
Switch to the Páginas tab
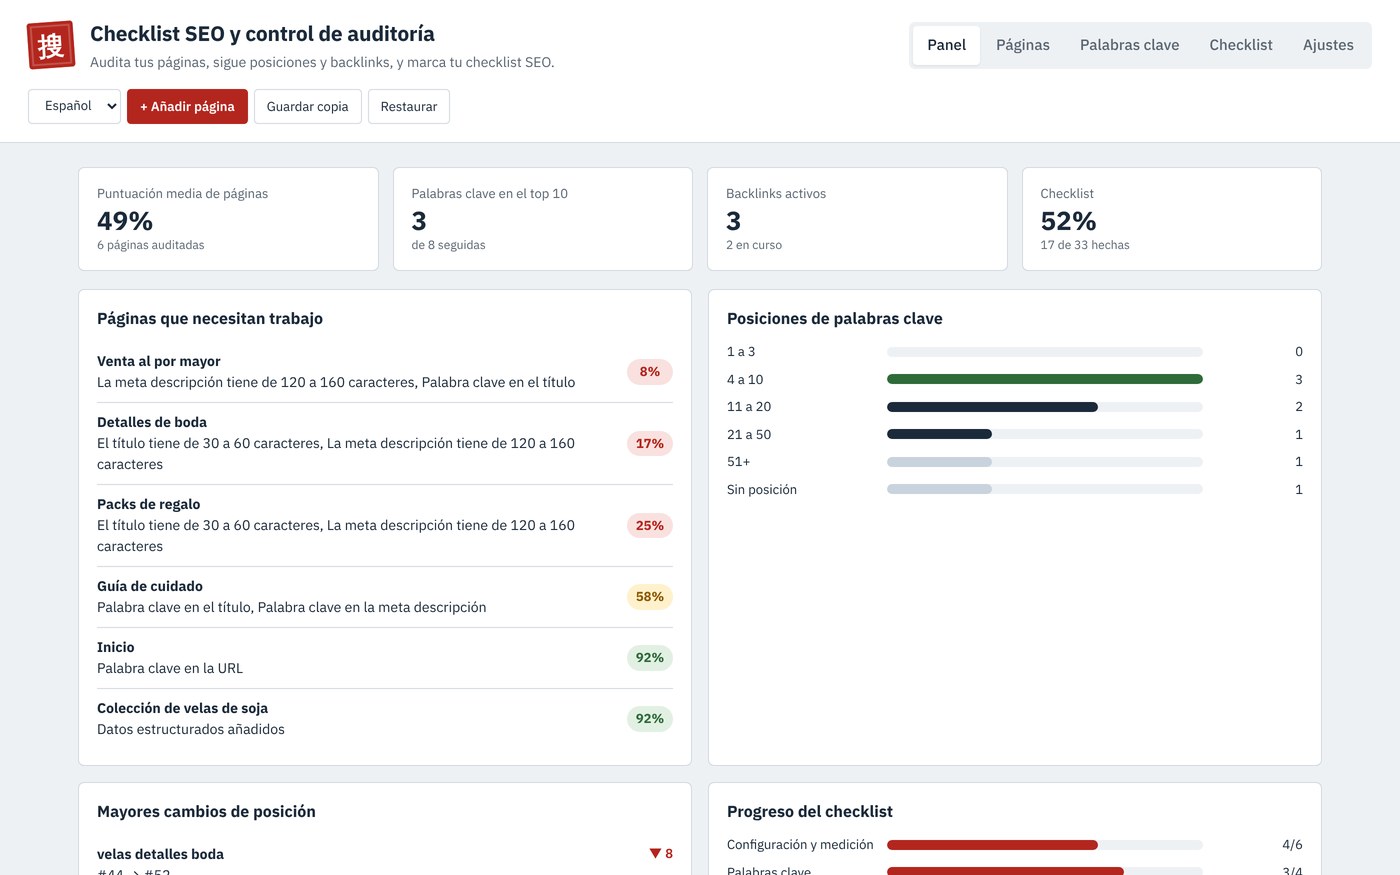coord(1023,45)
